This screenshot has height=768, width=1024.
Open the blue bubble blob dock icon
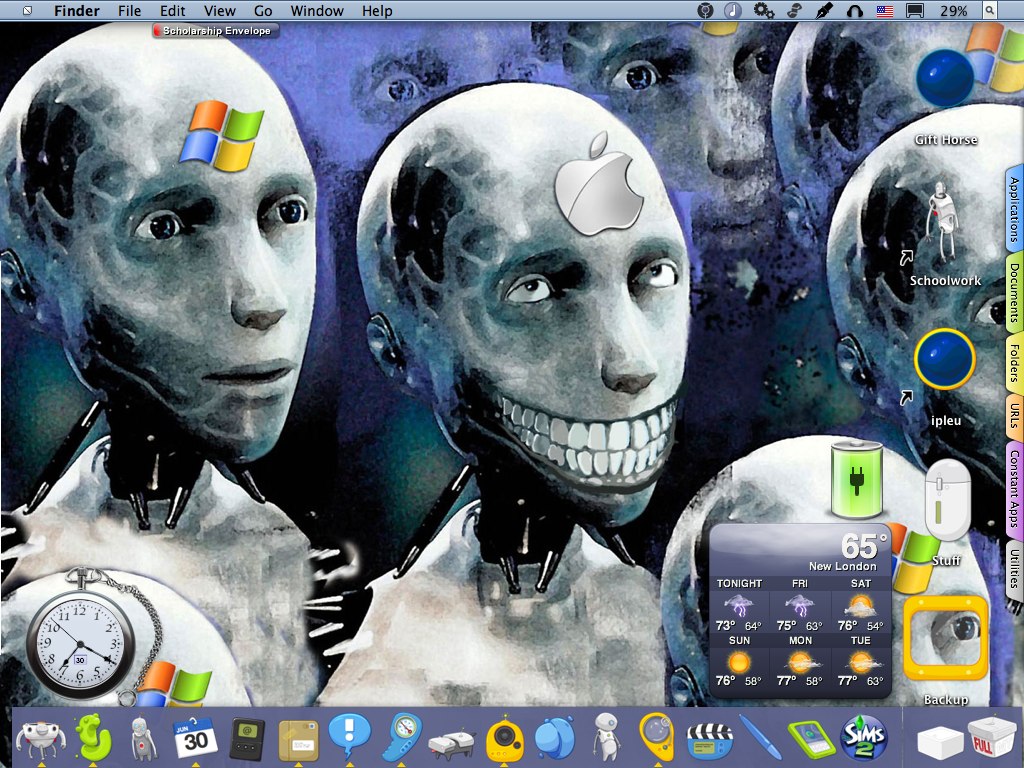[x=554, y=738]
